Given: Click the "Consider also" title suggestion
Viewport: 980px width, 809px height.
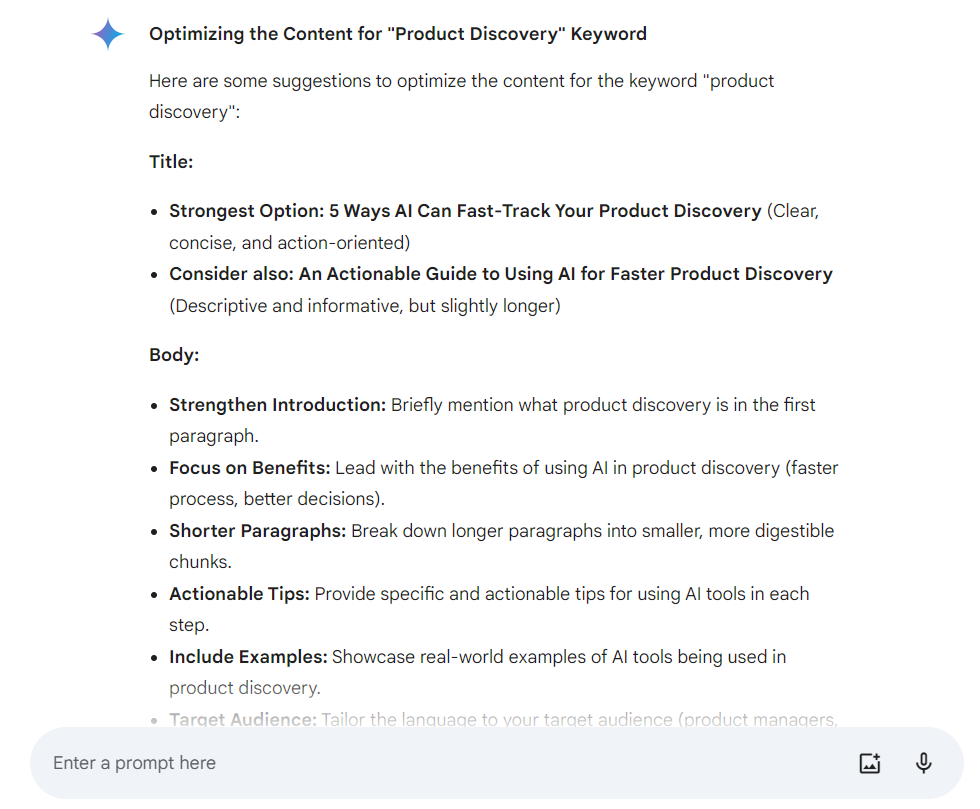Looking at the screenshot, I should tap(500, 274).
